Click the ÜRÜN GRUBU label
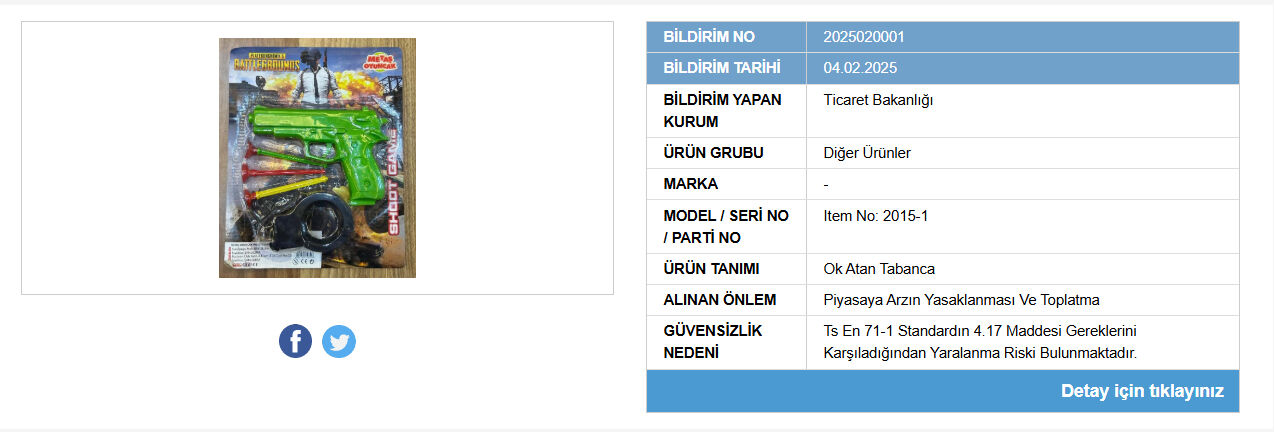 [713, 153]
